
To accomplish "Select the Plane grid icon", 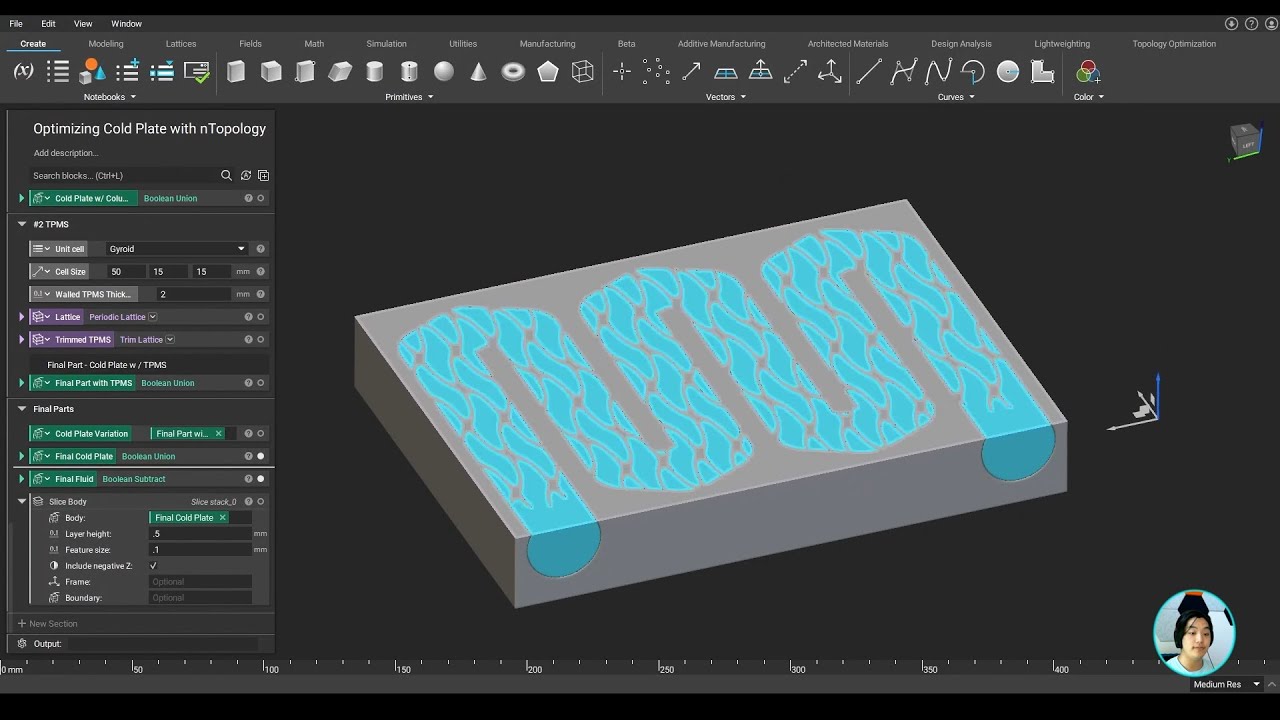I will [726, 71].
